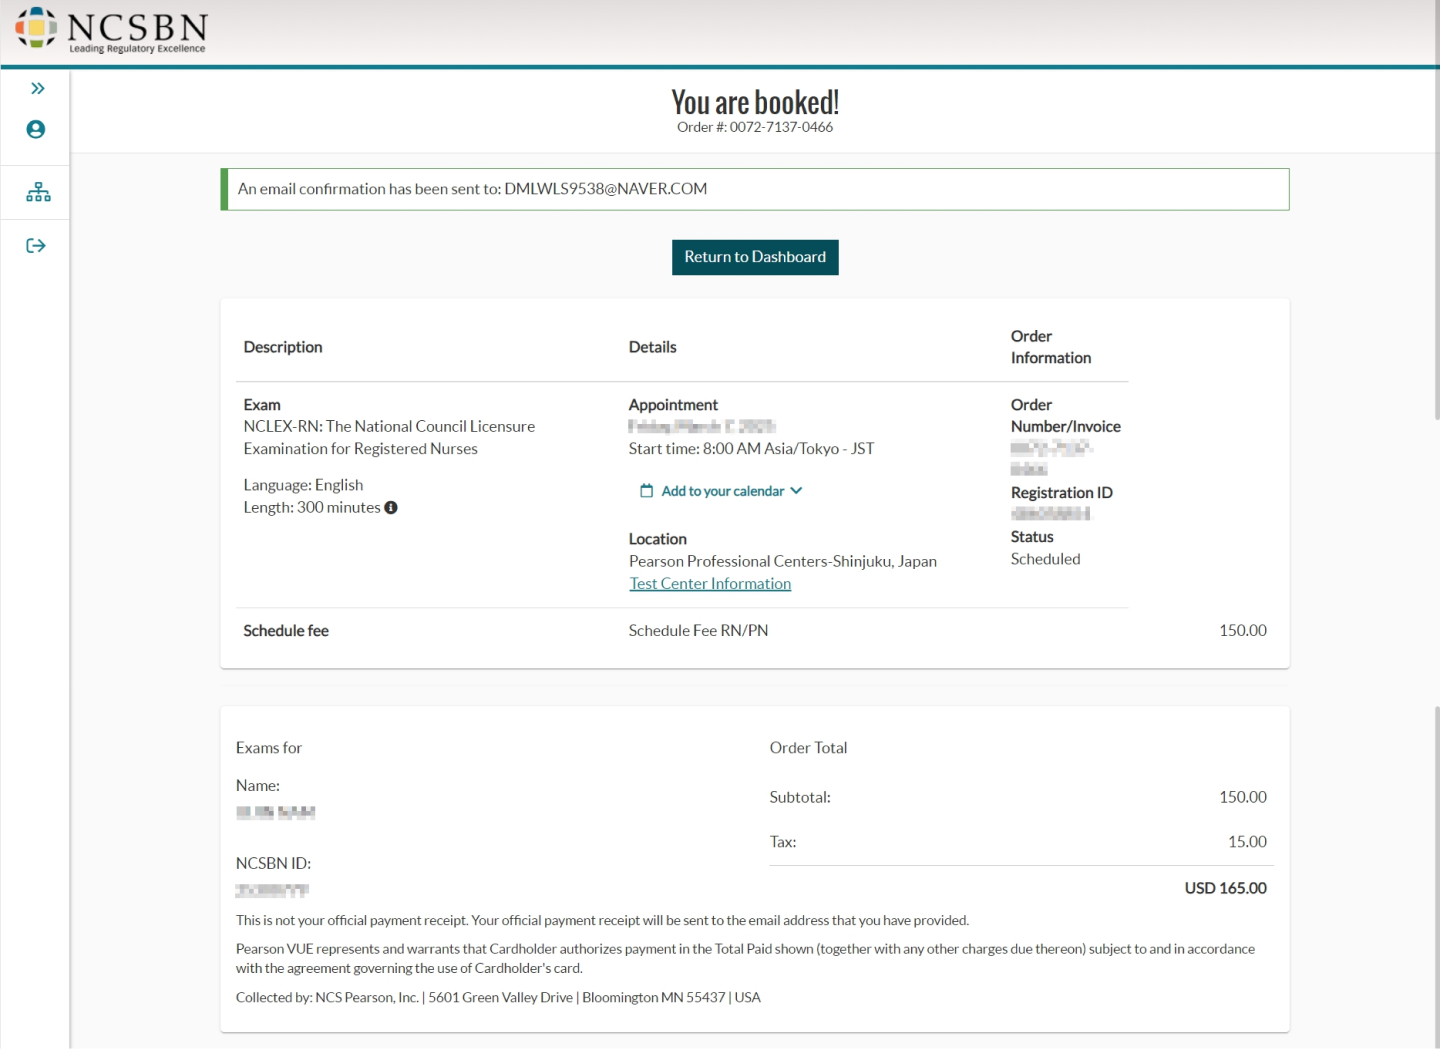Click the Tax value 15.00

[x=1247, y=842]
